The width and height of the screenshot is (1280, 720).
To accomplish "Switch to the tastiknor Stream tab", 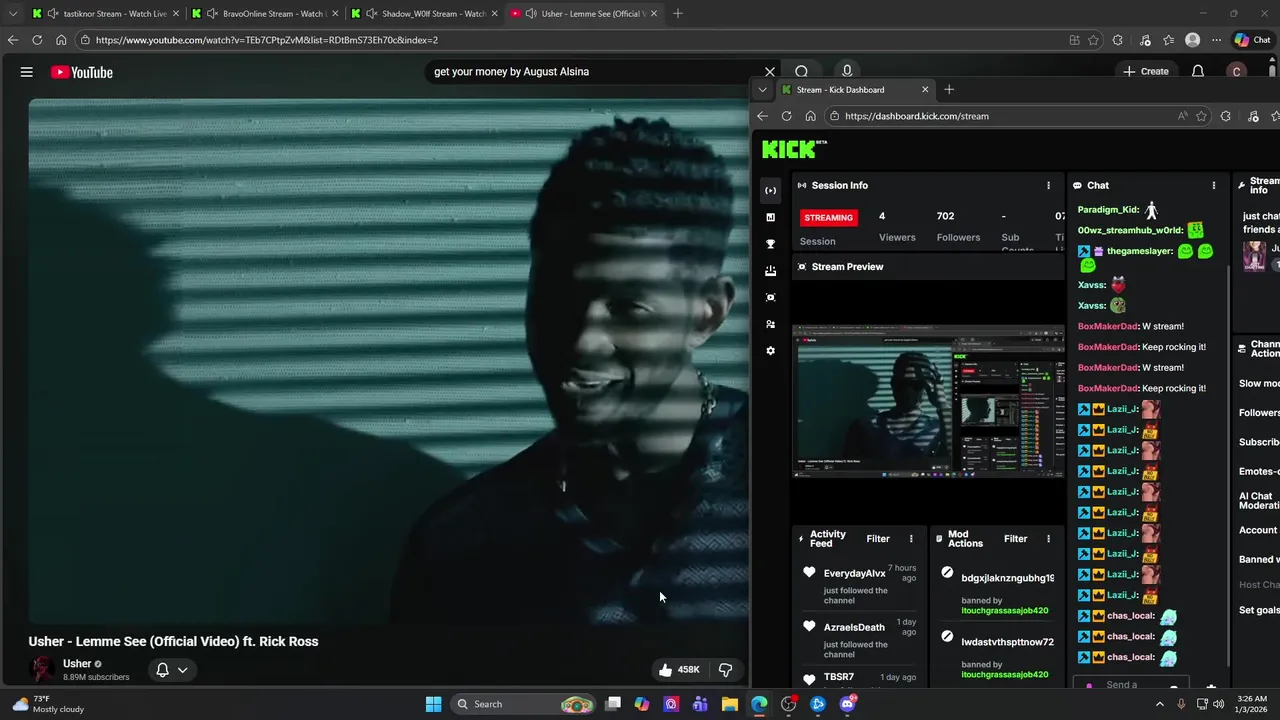I will [x=105, y=14].
